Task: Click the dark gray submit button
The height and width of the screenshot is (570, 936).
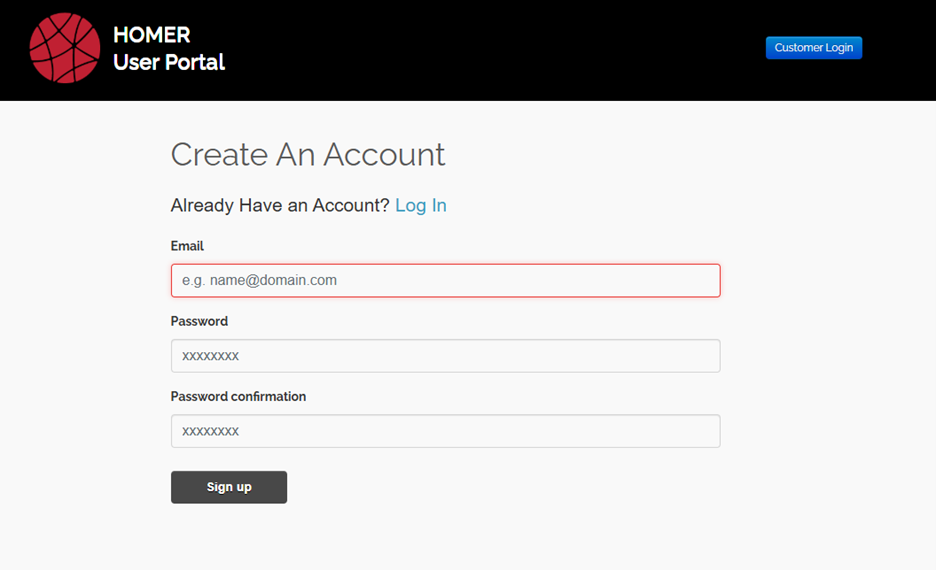Action: coord(229,487)
